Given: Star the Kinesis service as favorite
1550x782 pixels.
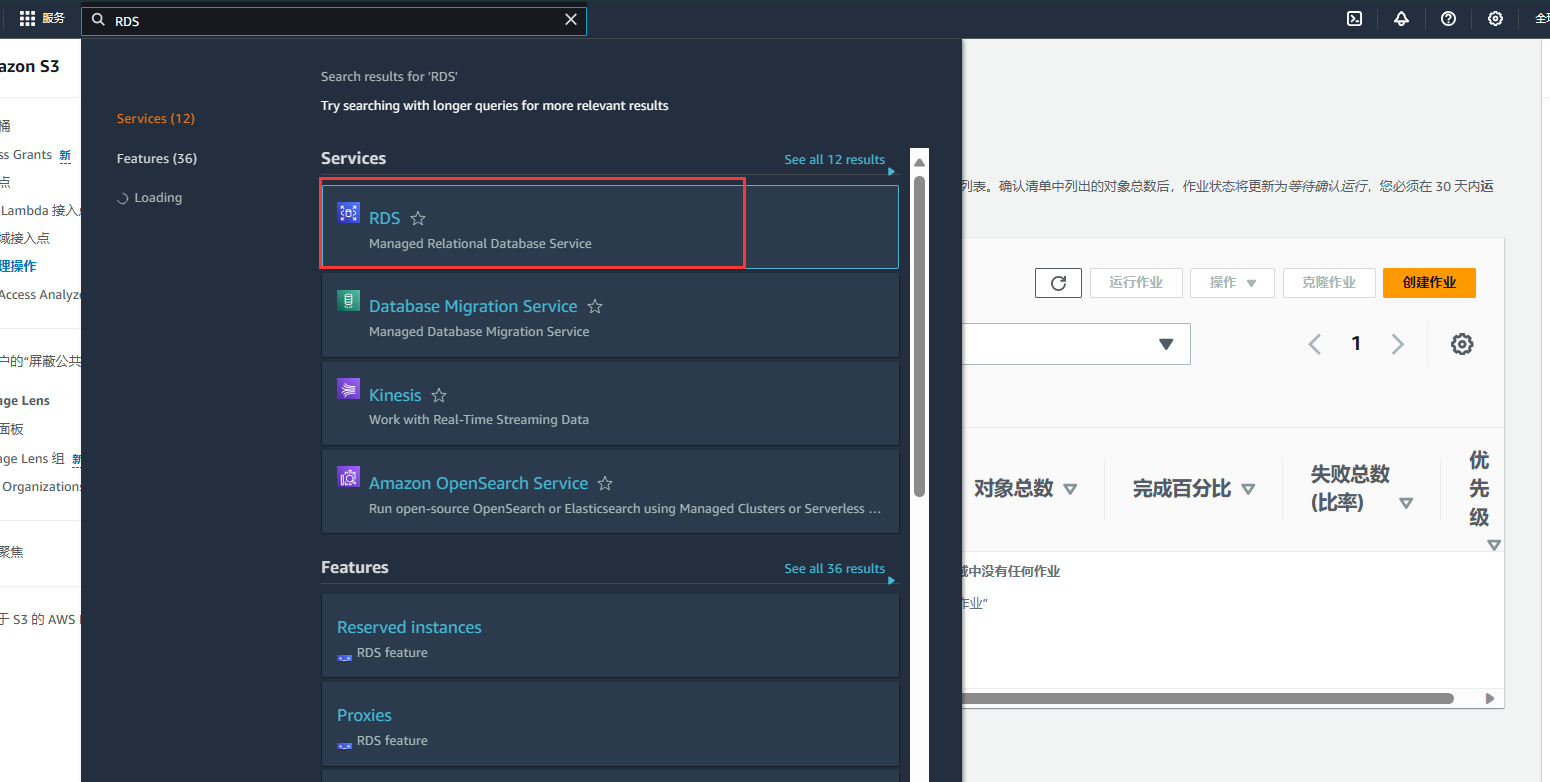Looking at the screenshot, I should click(438, 395).
